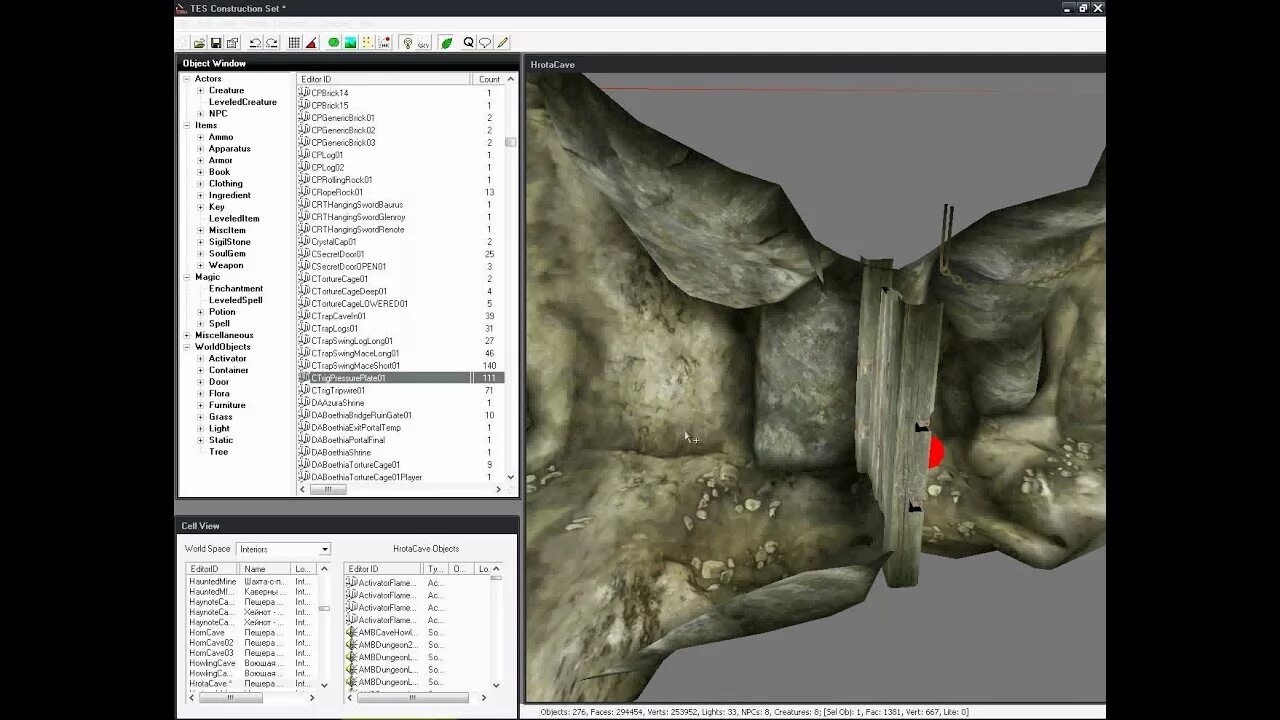Open the Q search icon

coord(469,43)
